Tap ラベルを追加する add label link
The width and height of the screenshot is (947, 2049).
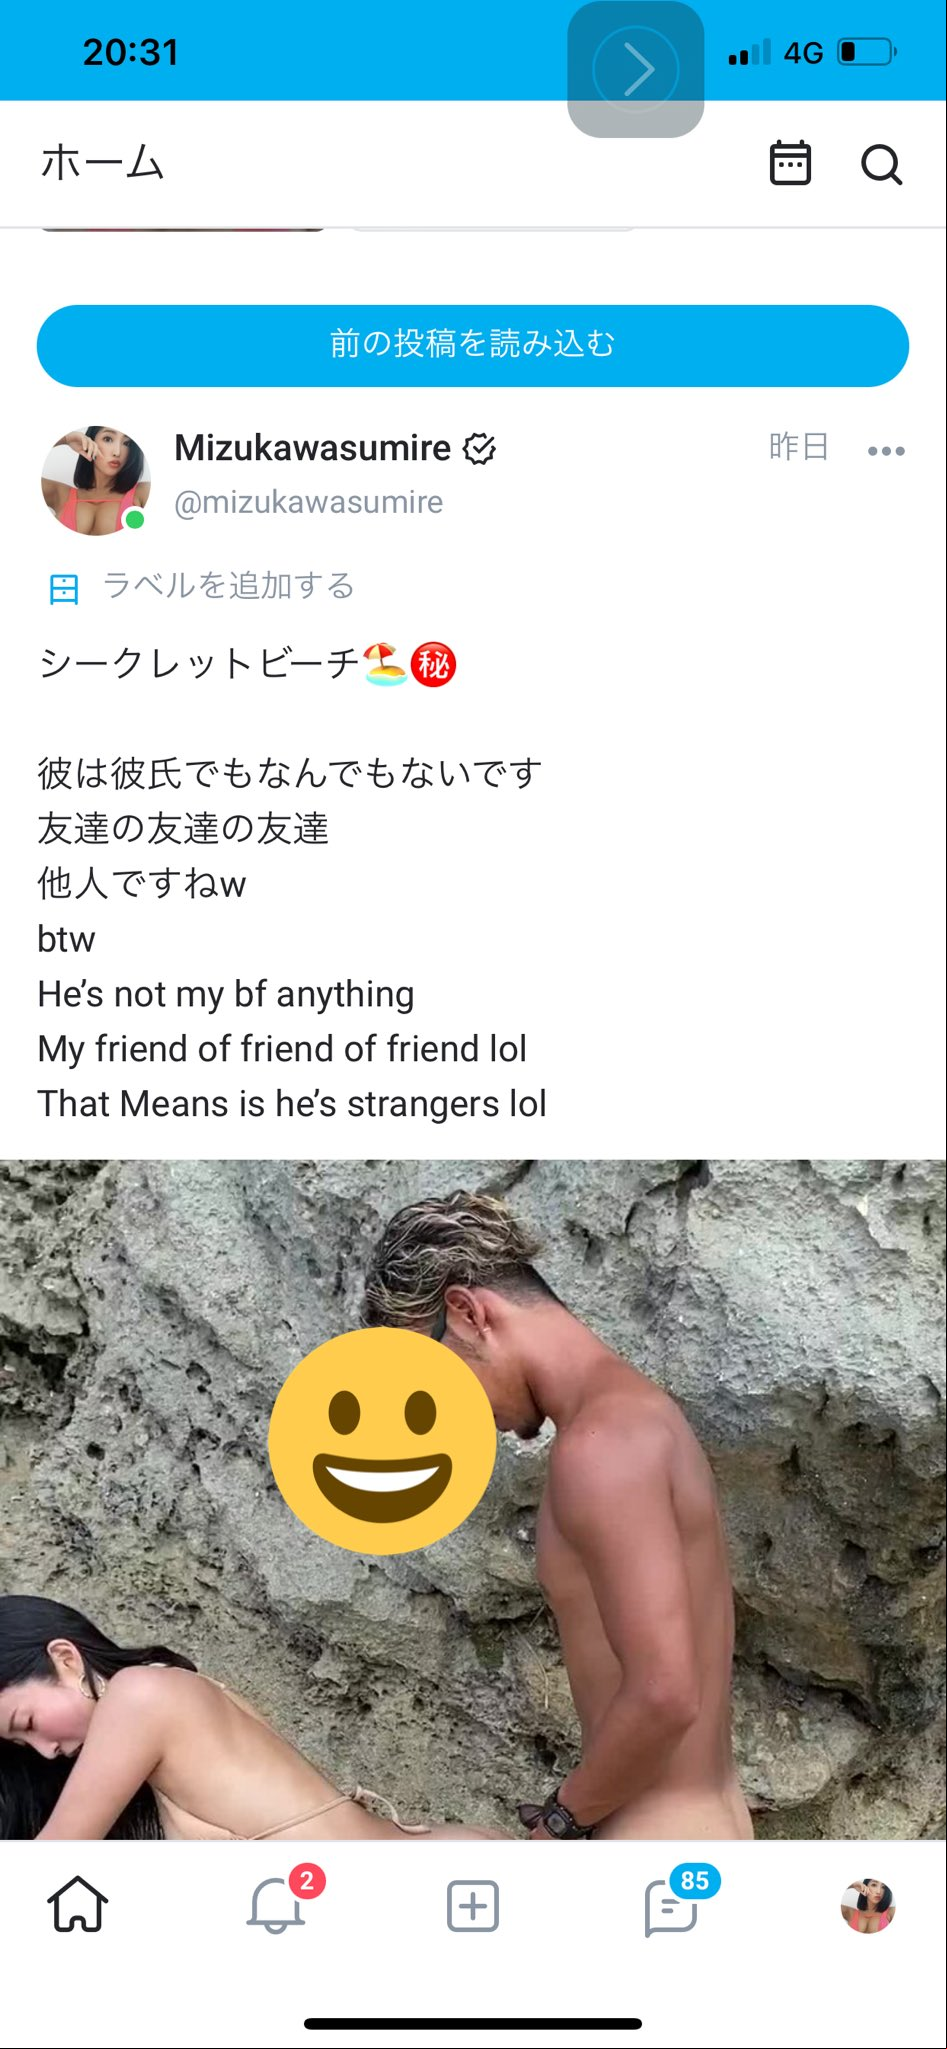coord(229,585)
